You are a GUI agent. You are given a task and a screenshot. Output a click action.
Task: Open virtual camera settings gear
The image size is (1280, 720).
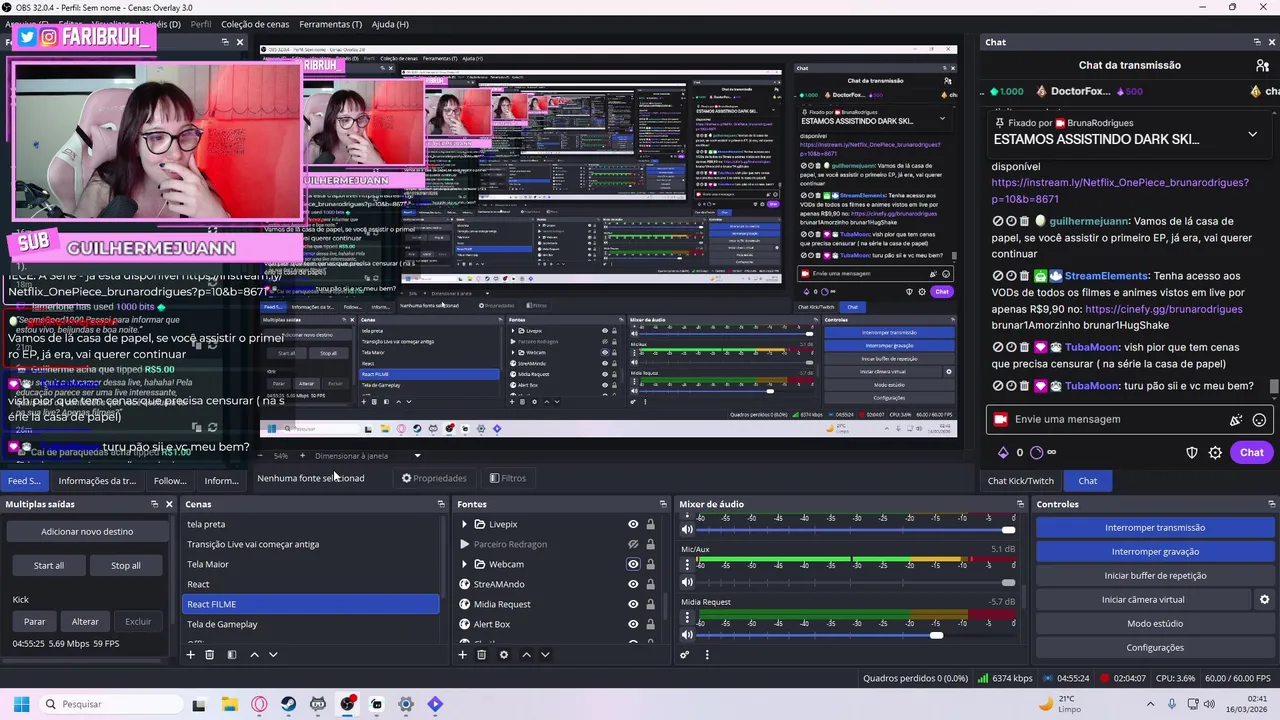[x=1264, y=600]
